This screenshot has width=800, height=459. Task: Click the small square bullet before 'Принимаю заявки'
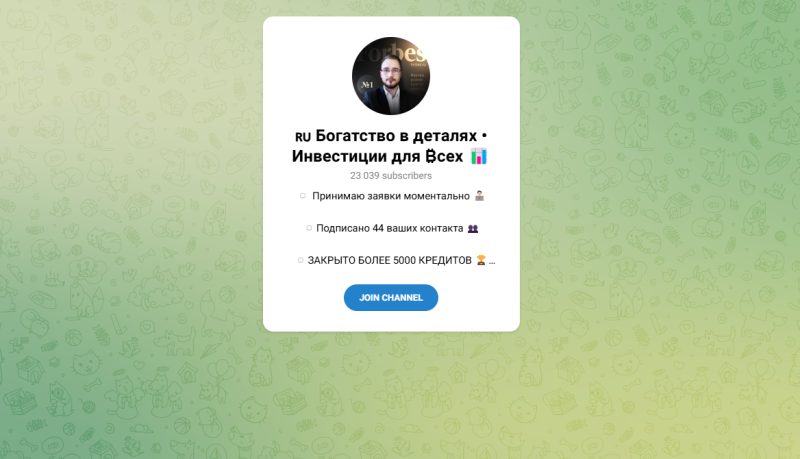[x=303, y=196]
